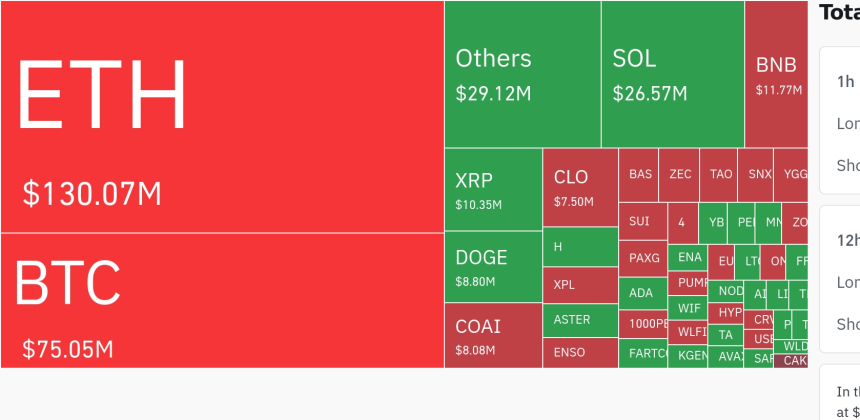Viewport: 860px width, 420px height.
Task: Select the green H heatmap tile
Action: click(580, 247)
